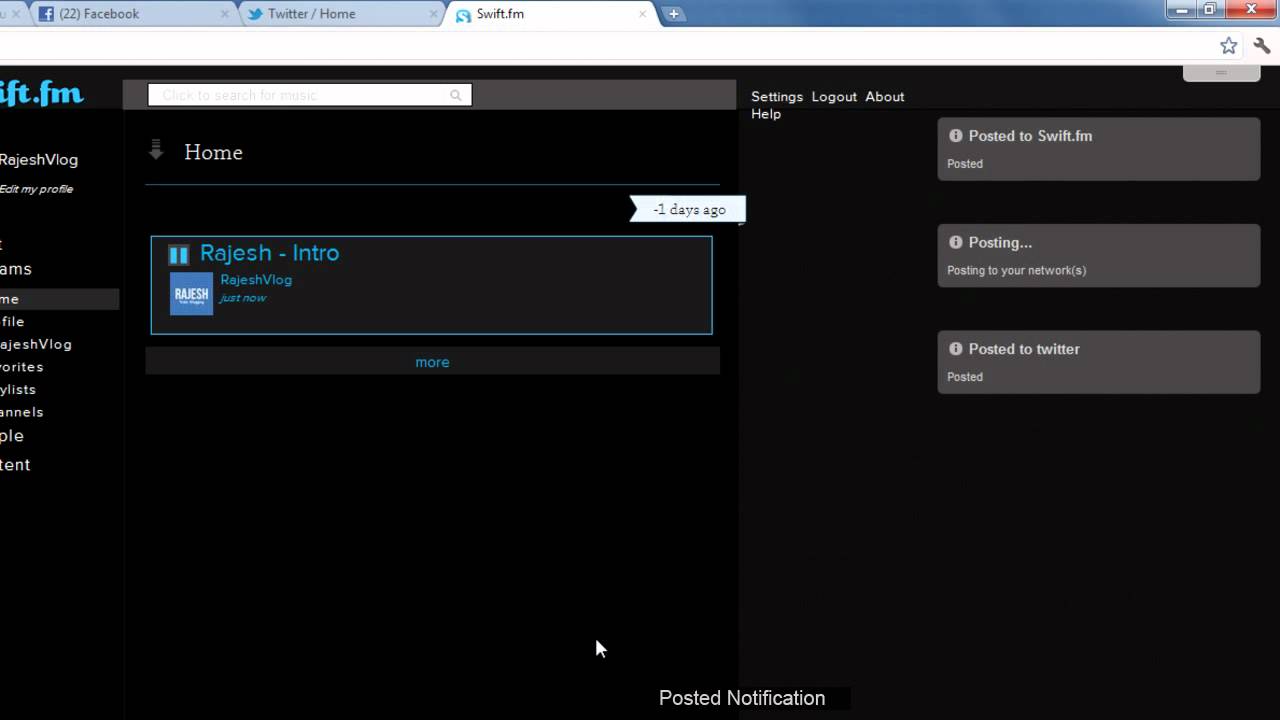Open a new browser tab
The width and height of the screenshot is (1280, 720).
[x=674, y=14]
